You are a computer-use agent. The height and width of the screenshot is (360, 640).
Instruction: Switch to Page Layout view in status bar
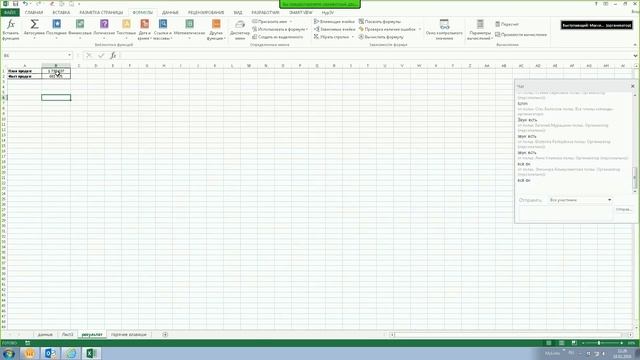pyautogui.click(x=562, y=343)
